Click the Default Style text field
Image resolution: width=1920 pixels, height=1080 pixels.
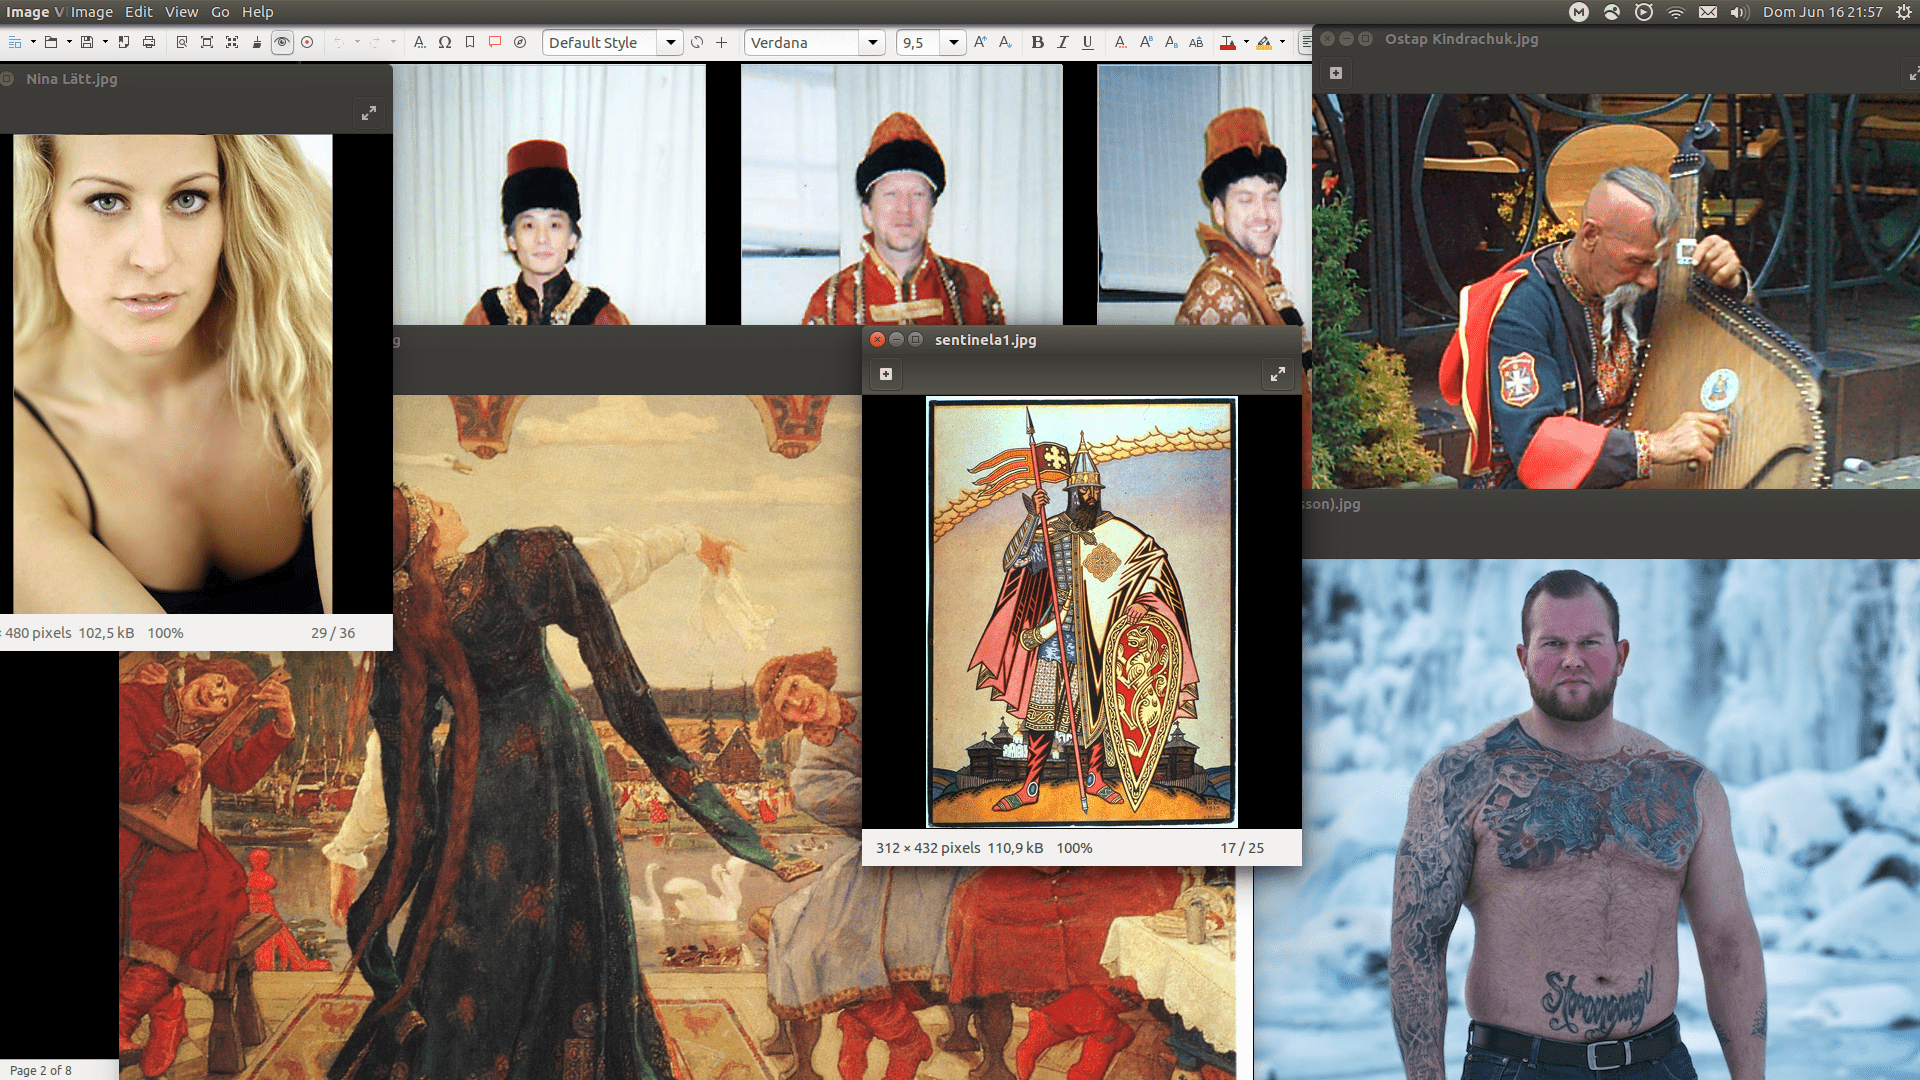(600, 43)
